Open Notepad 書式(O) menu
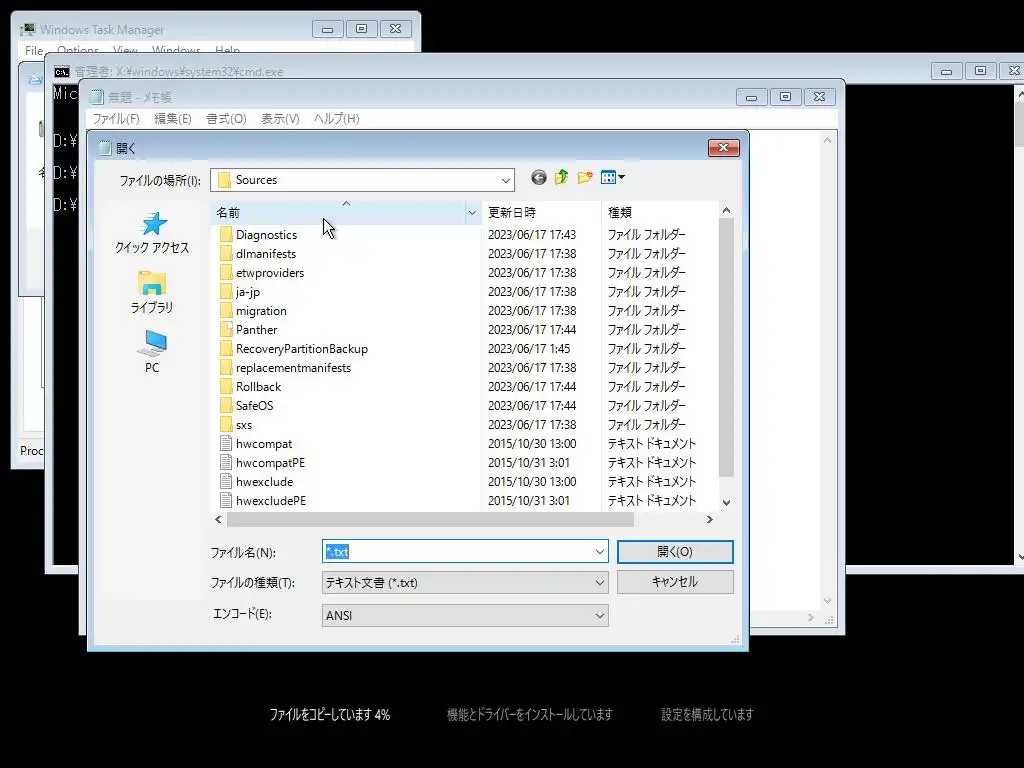1024x768 pixels. (x=226, y=119)
